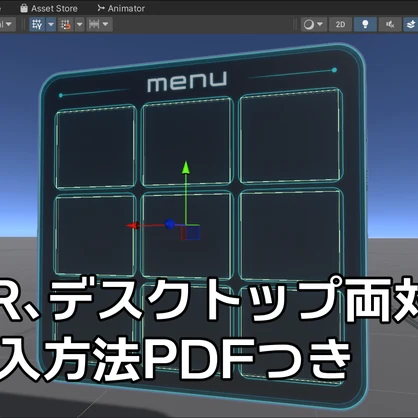418x418 pixels.
Task: Click the red X-axis gizmo arrow
Action: 132,226
